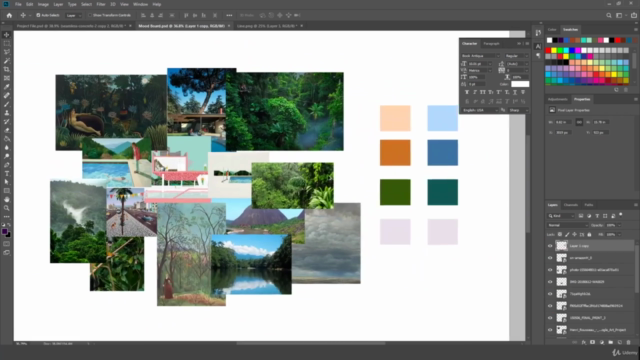640x360 pixels.
Task: Select the Clone Stamp tool
Action: (x=7, y=113)
